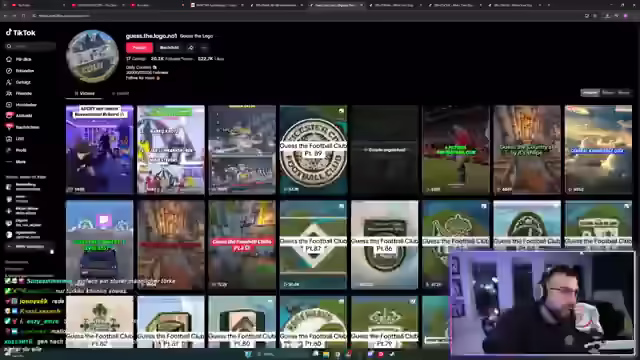The height and width of the screenshot is (360, 640).
Task: Expand the following accounts list
Action: click(x=29, y=247)
